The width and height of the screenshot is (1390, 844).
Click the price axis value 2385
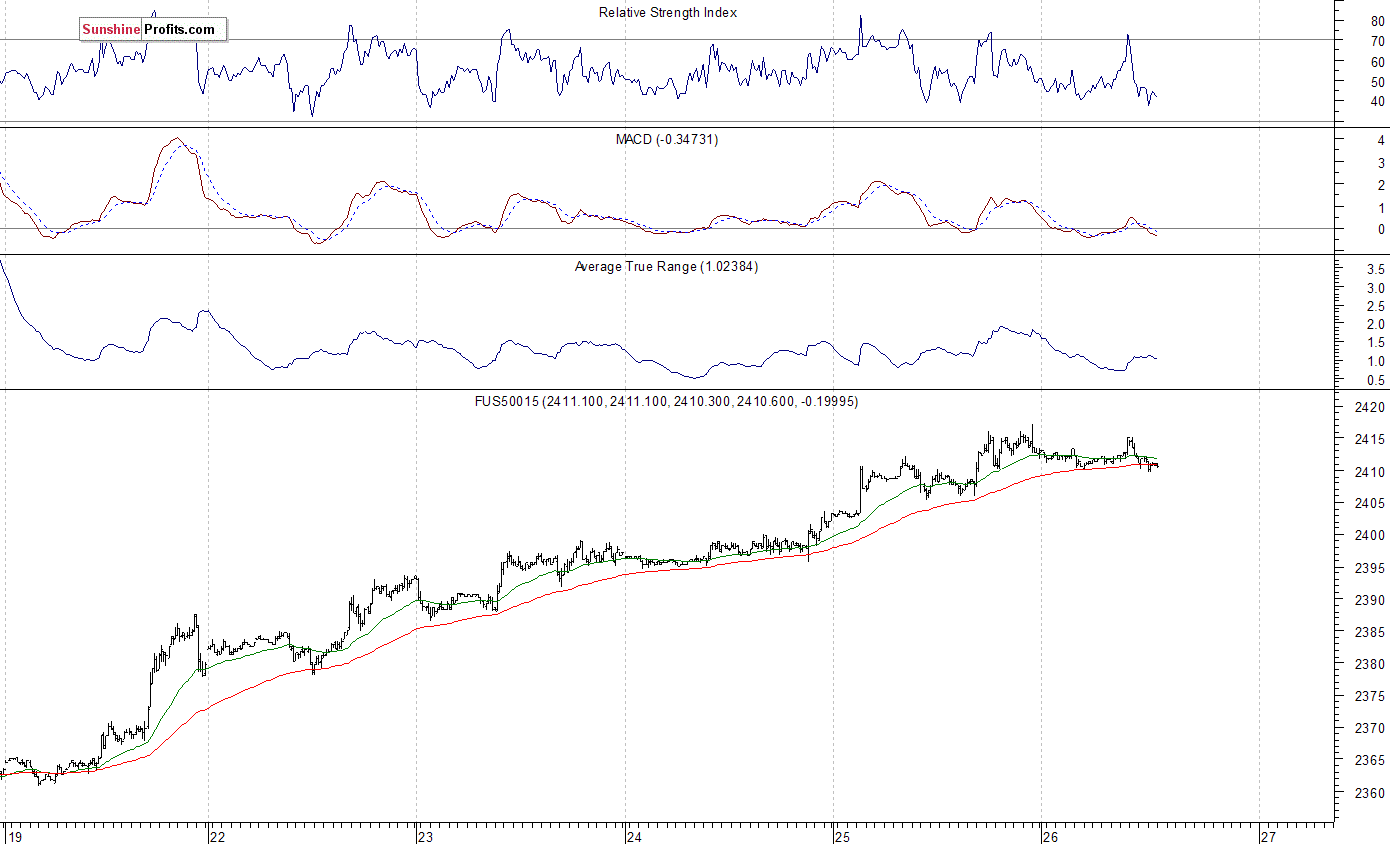tap(1371, 632)
